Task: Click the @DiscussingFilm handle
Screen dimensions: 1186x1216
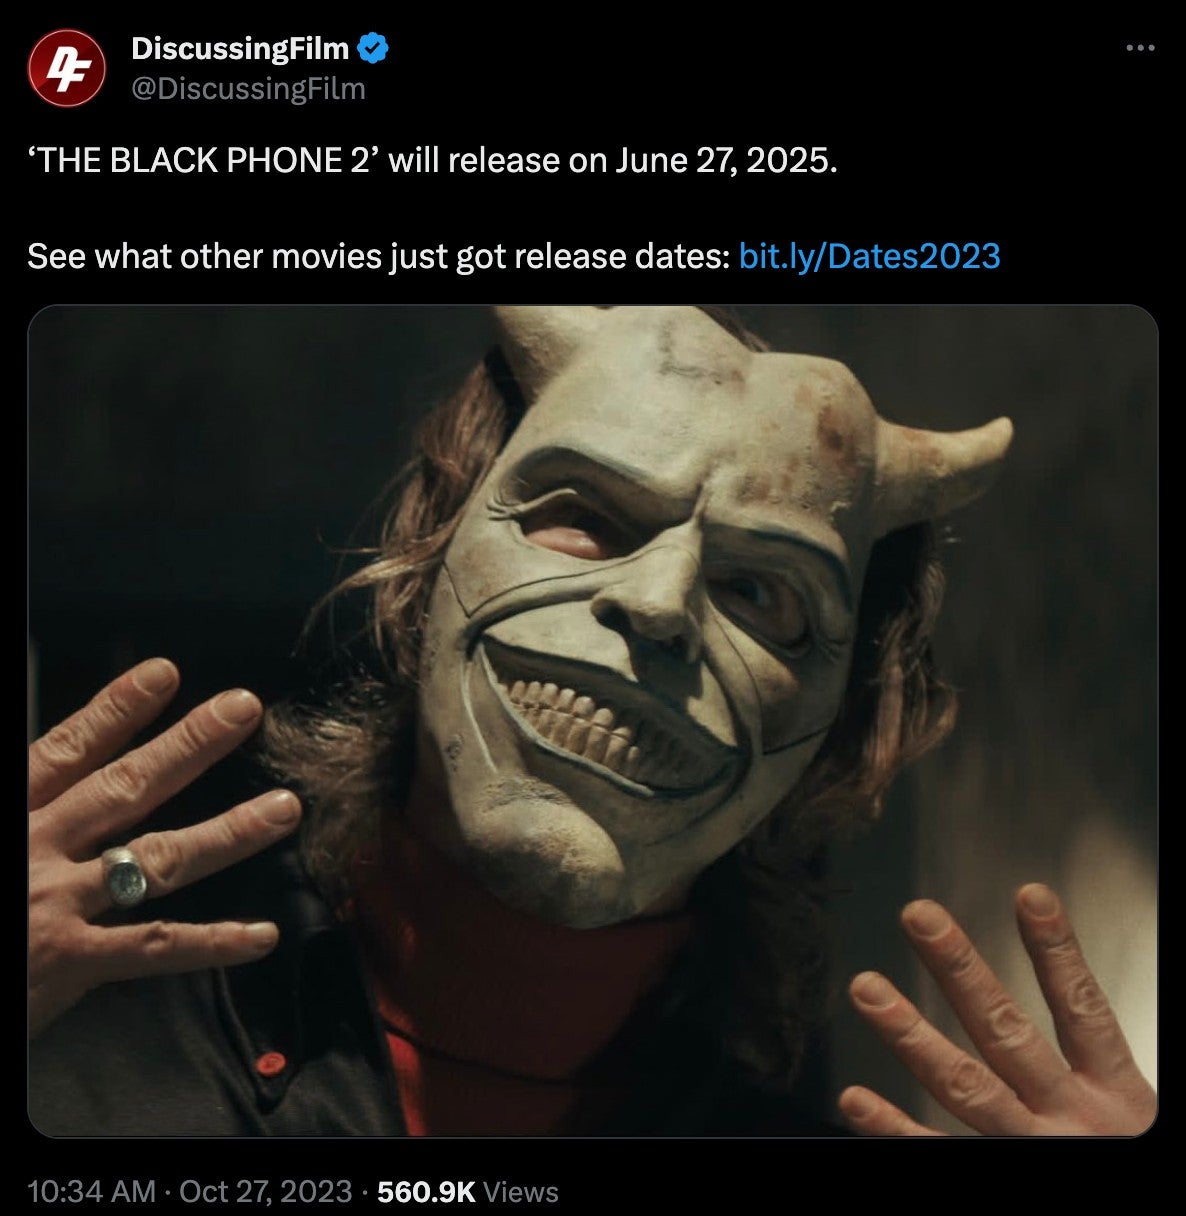Action: [248, 89]
